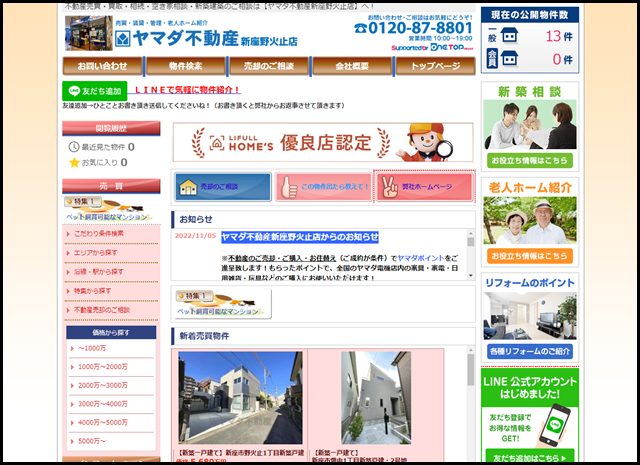Click the 老人ホーム紹介 elderly couple photo
This screenshot has height=465, width=640.
[530, 220]
